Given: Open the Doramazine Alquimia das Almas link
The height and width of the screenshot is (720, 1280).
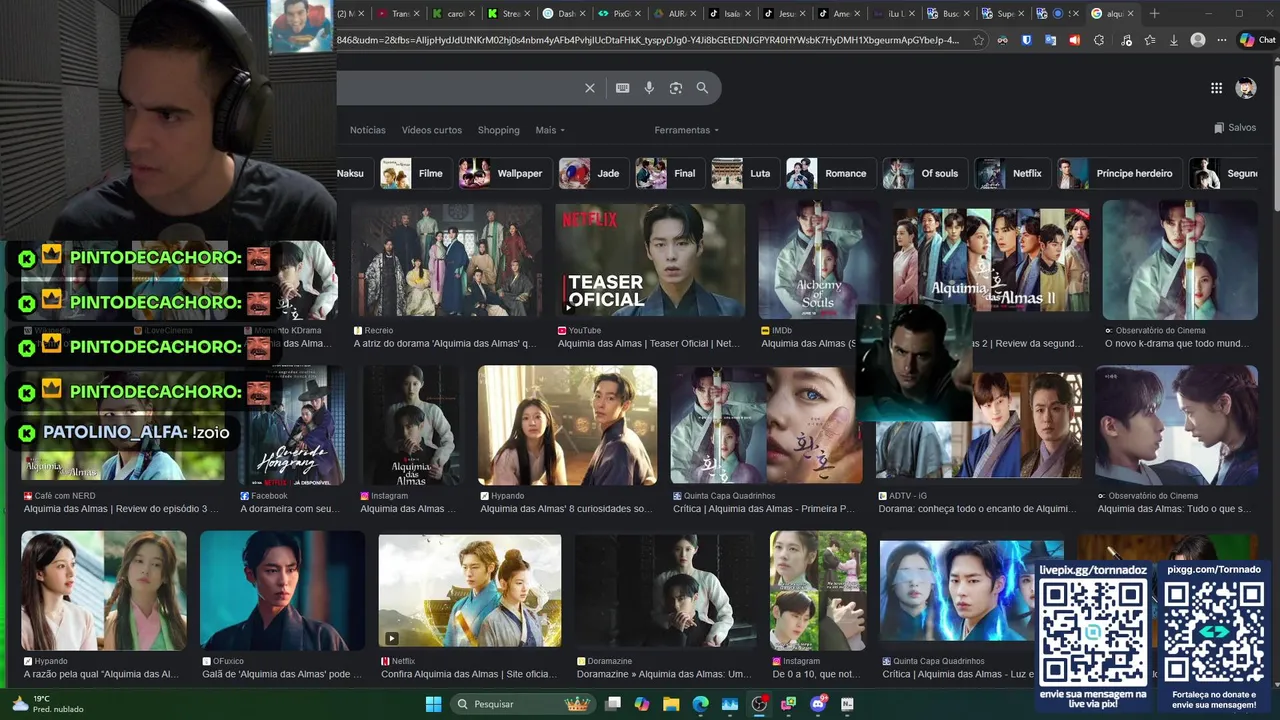Looking at the screenshot, I should [x=664, y=674].
